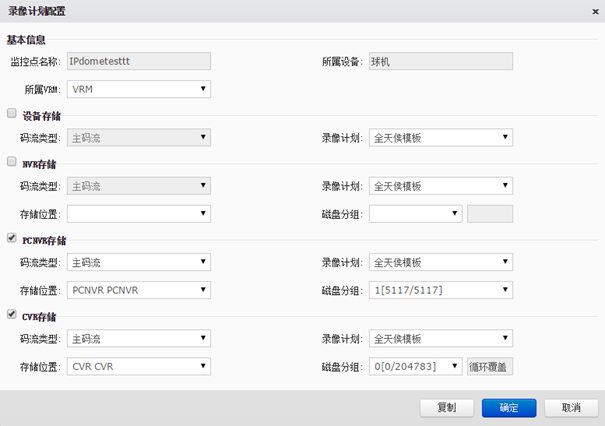Open PCNVR存储 码流类型 dropdown
The image size is (605, 426).
click(x=139, y=262)
